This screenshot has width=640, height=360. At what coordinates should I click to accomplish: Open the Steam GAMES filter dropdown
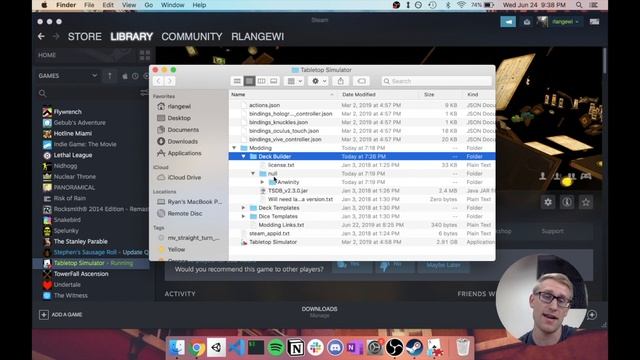[x=67, y=76]
